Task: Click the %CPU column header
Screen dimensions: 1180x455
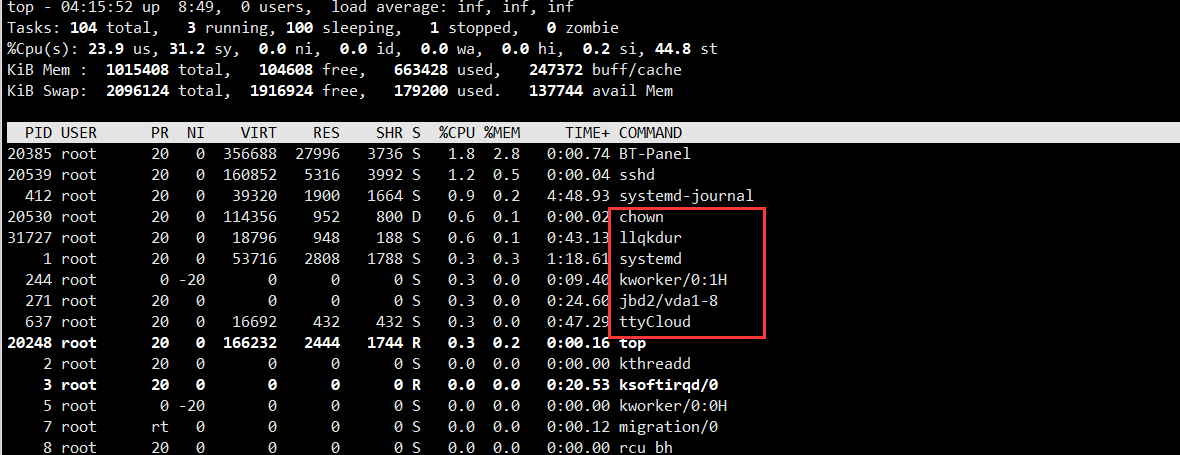Action: (x=457, y=133)
